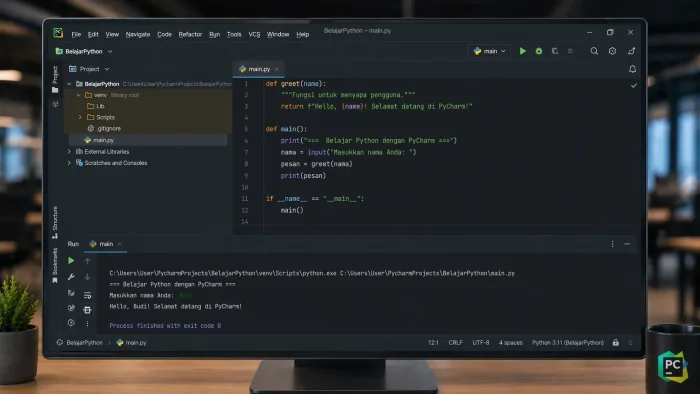The width and height of the screenshot is (700, 394).
Task: Click BelajarPython breadcrumb in status bar
Action: [x=84, y=343]
